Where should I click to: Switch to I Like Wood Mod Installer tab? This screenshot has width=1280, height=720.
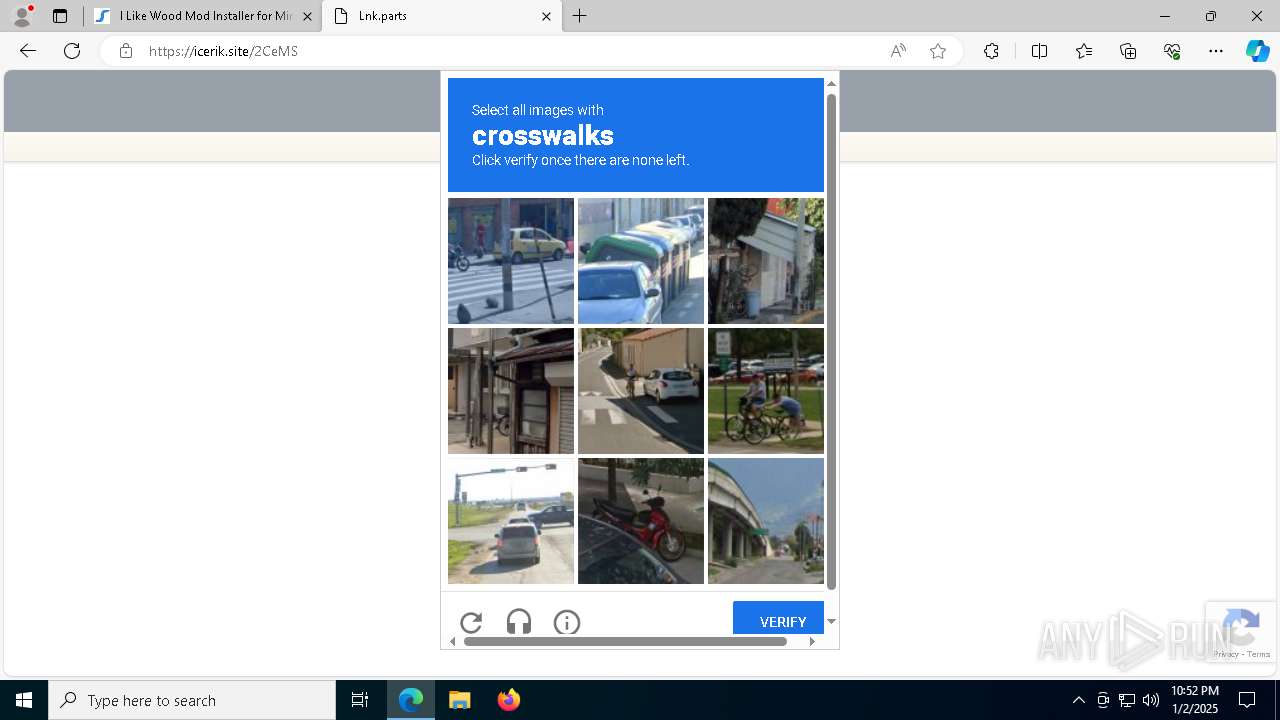tap(205, 16)
